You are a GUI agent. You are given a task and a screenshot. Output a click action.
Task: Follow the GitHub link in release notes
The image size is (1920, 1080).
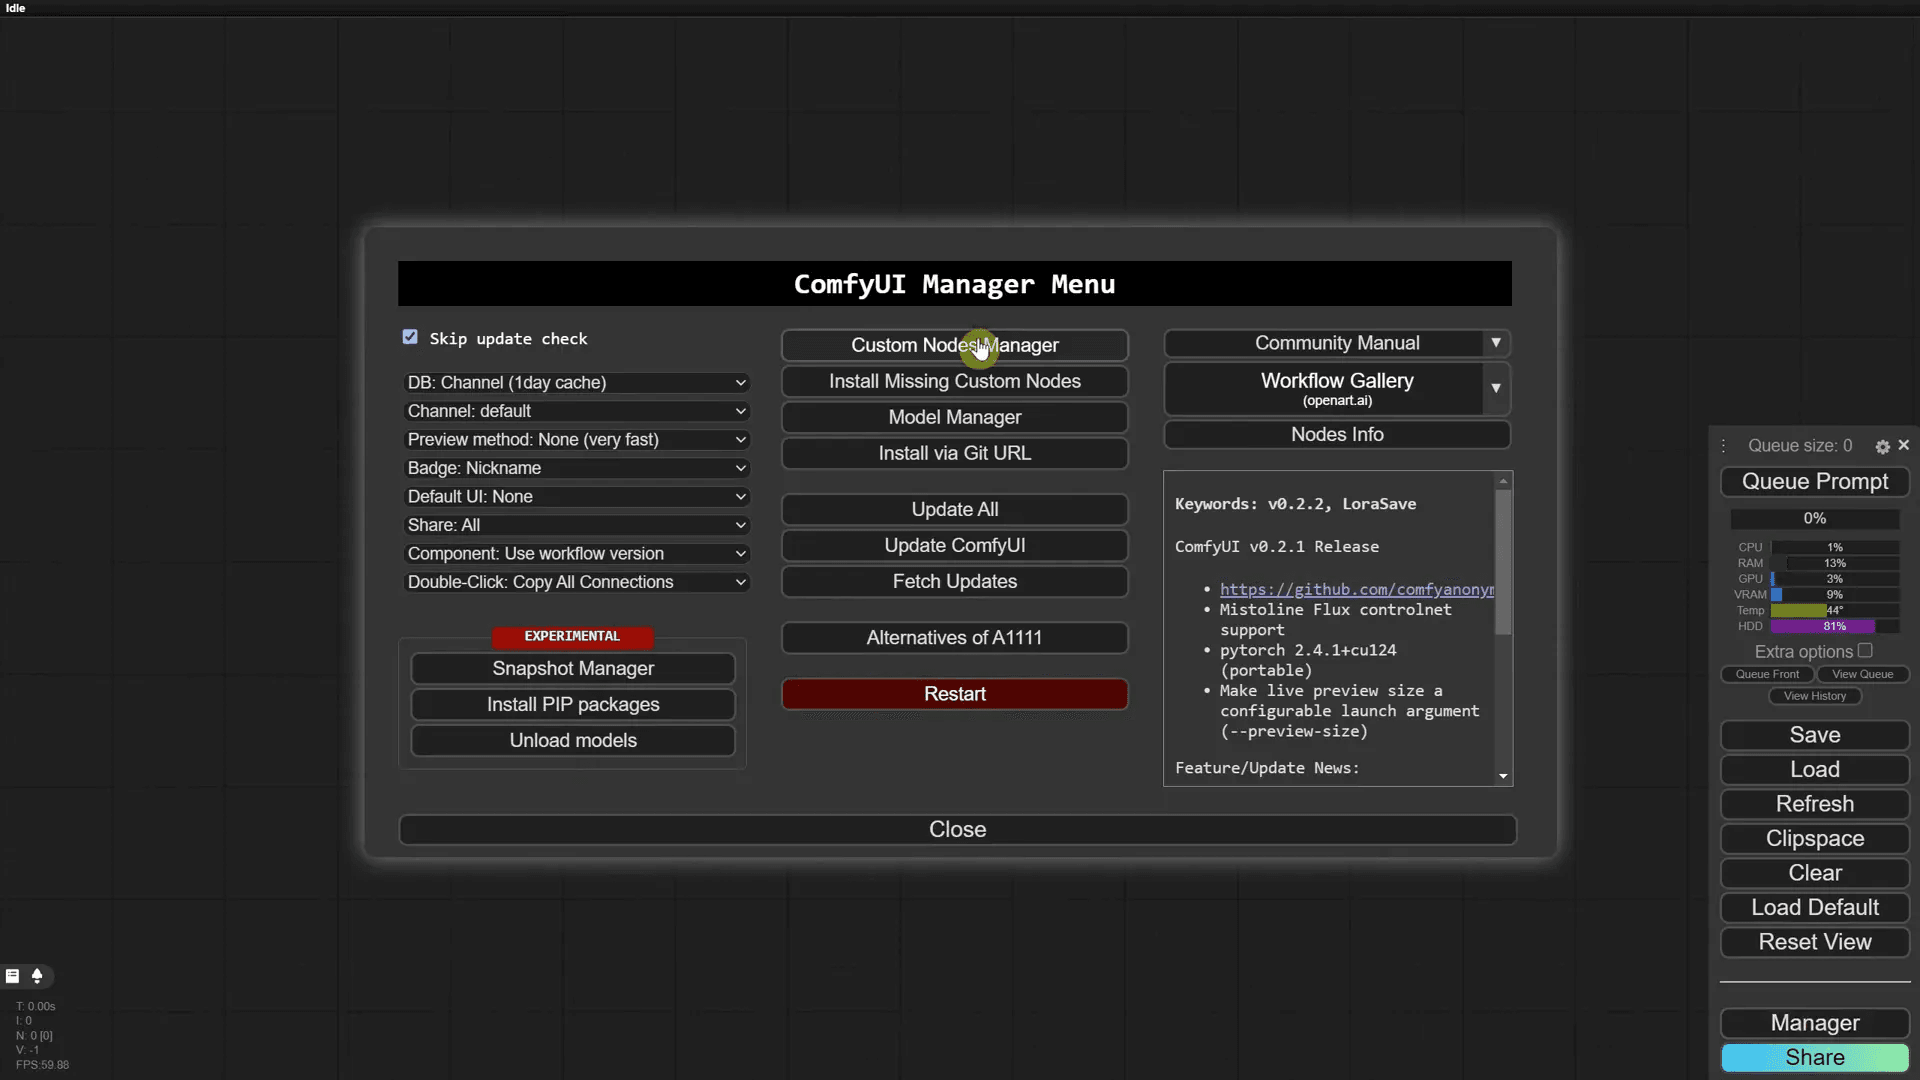pyautogui.click(x=1356, y=590)
